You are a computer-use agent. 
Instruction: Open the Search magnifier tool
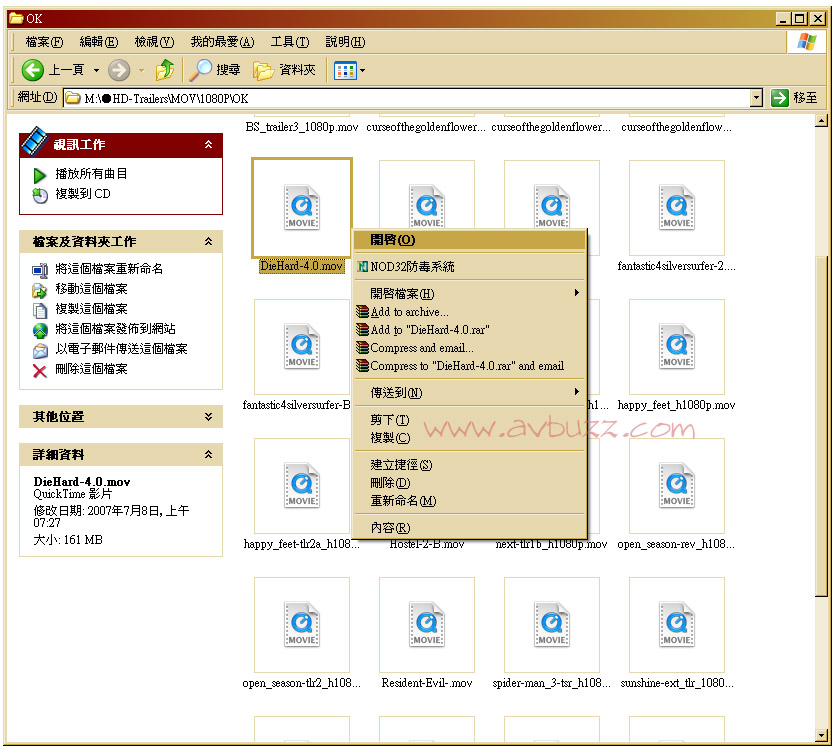coord(203,70)
